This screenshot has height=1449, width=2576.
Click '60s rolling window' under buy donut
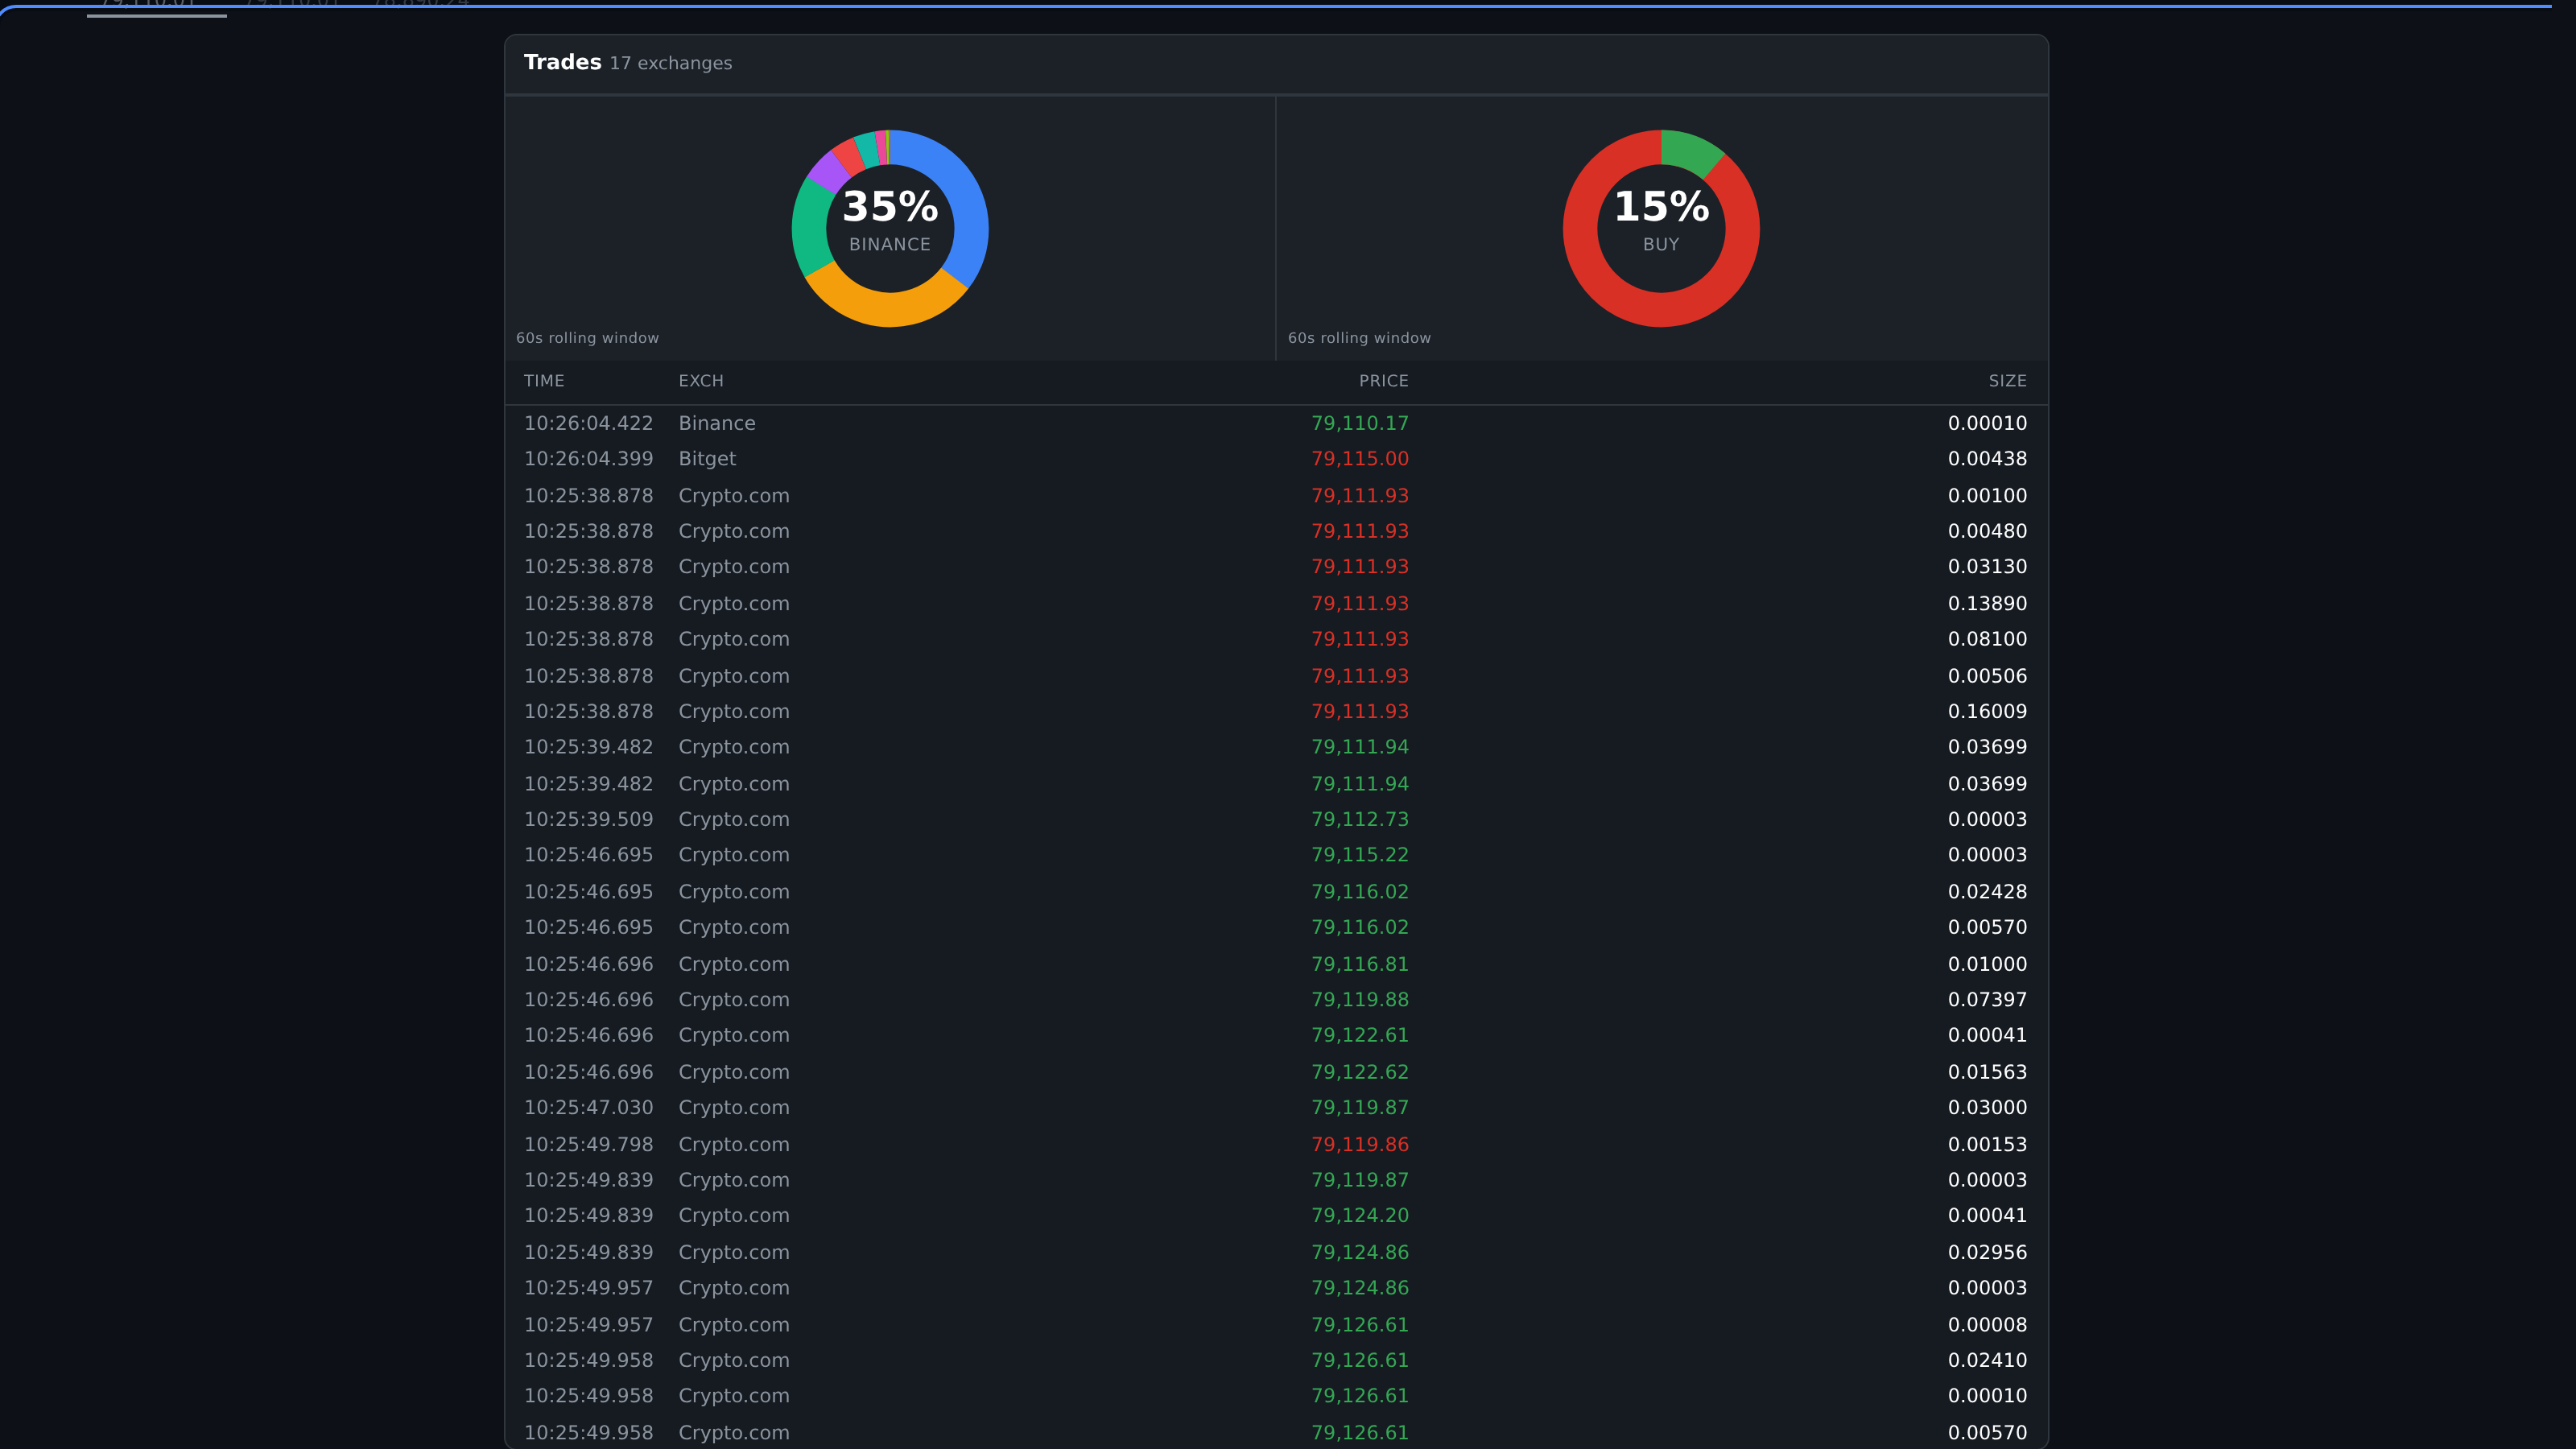click(x=1359, y=338)
